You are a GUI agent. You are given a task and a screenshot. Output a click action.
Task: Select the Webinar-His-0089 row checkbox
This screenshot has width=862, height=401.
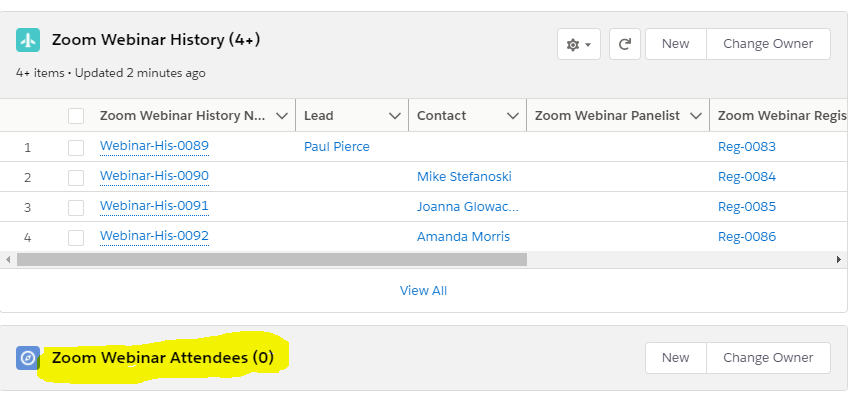coord(76,147)
